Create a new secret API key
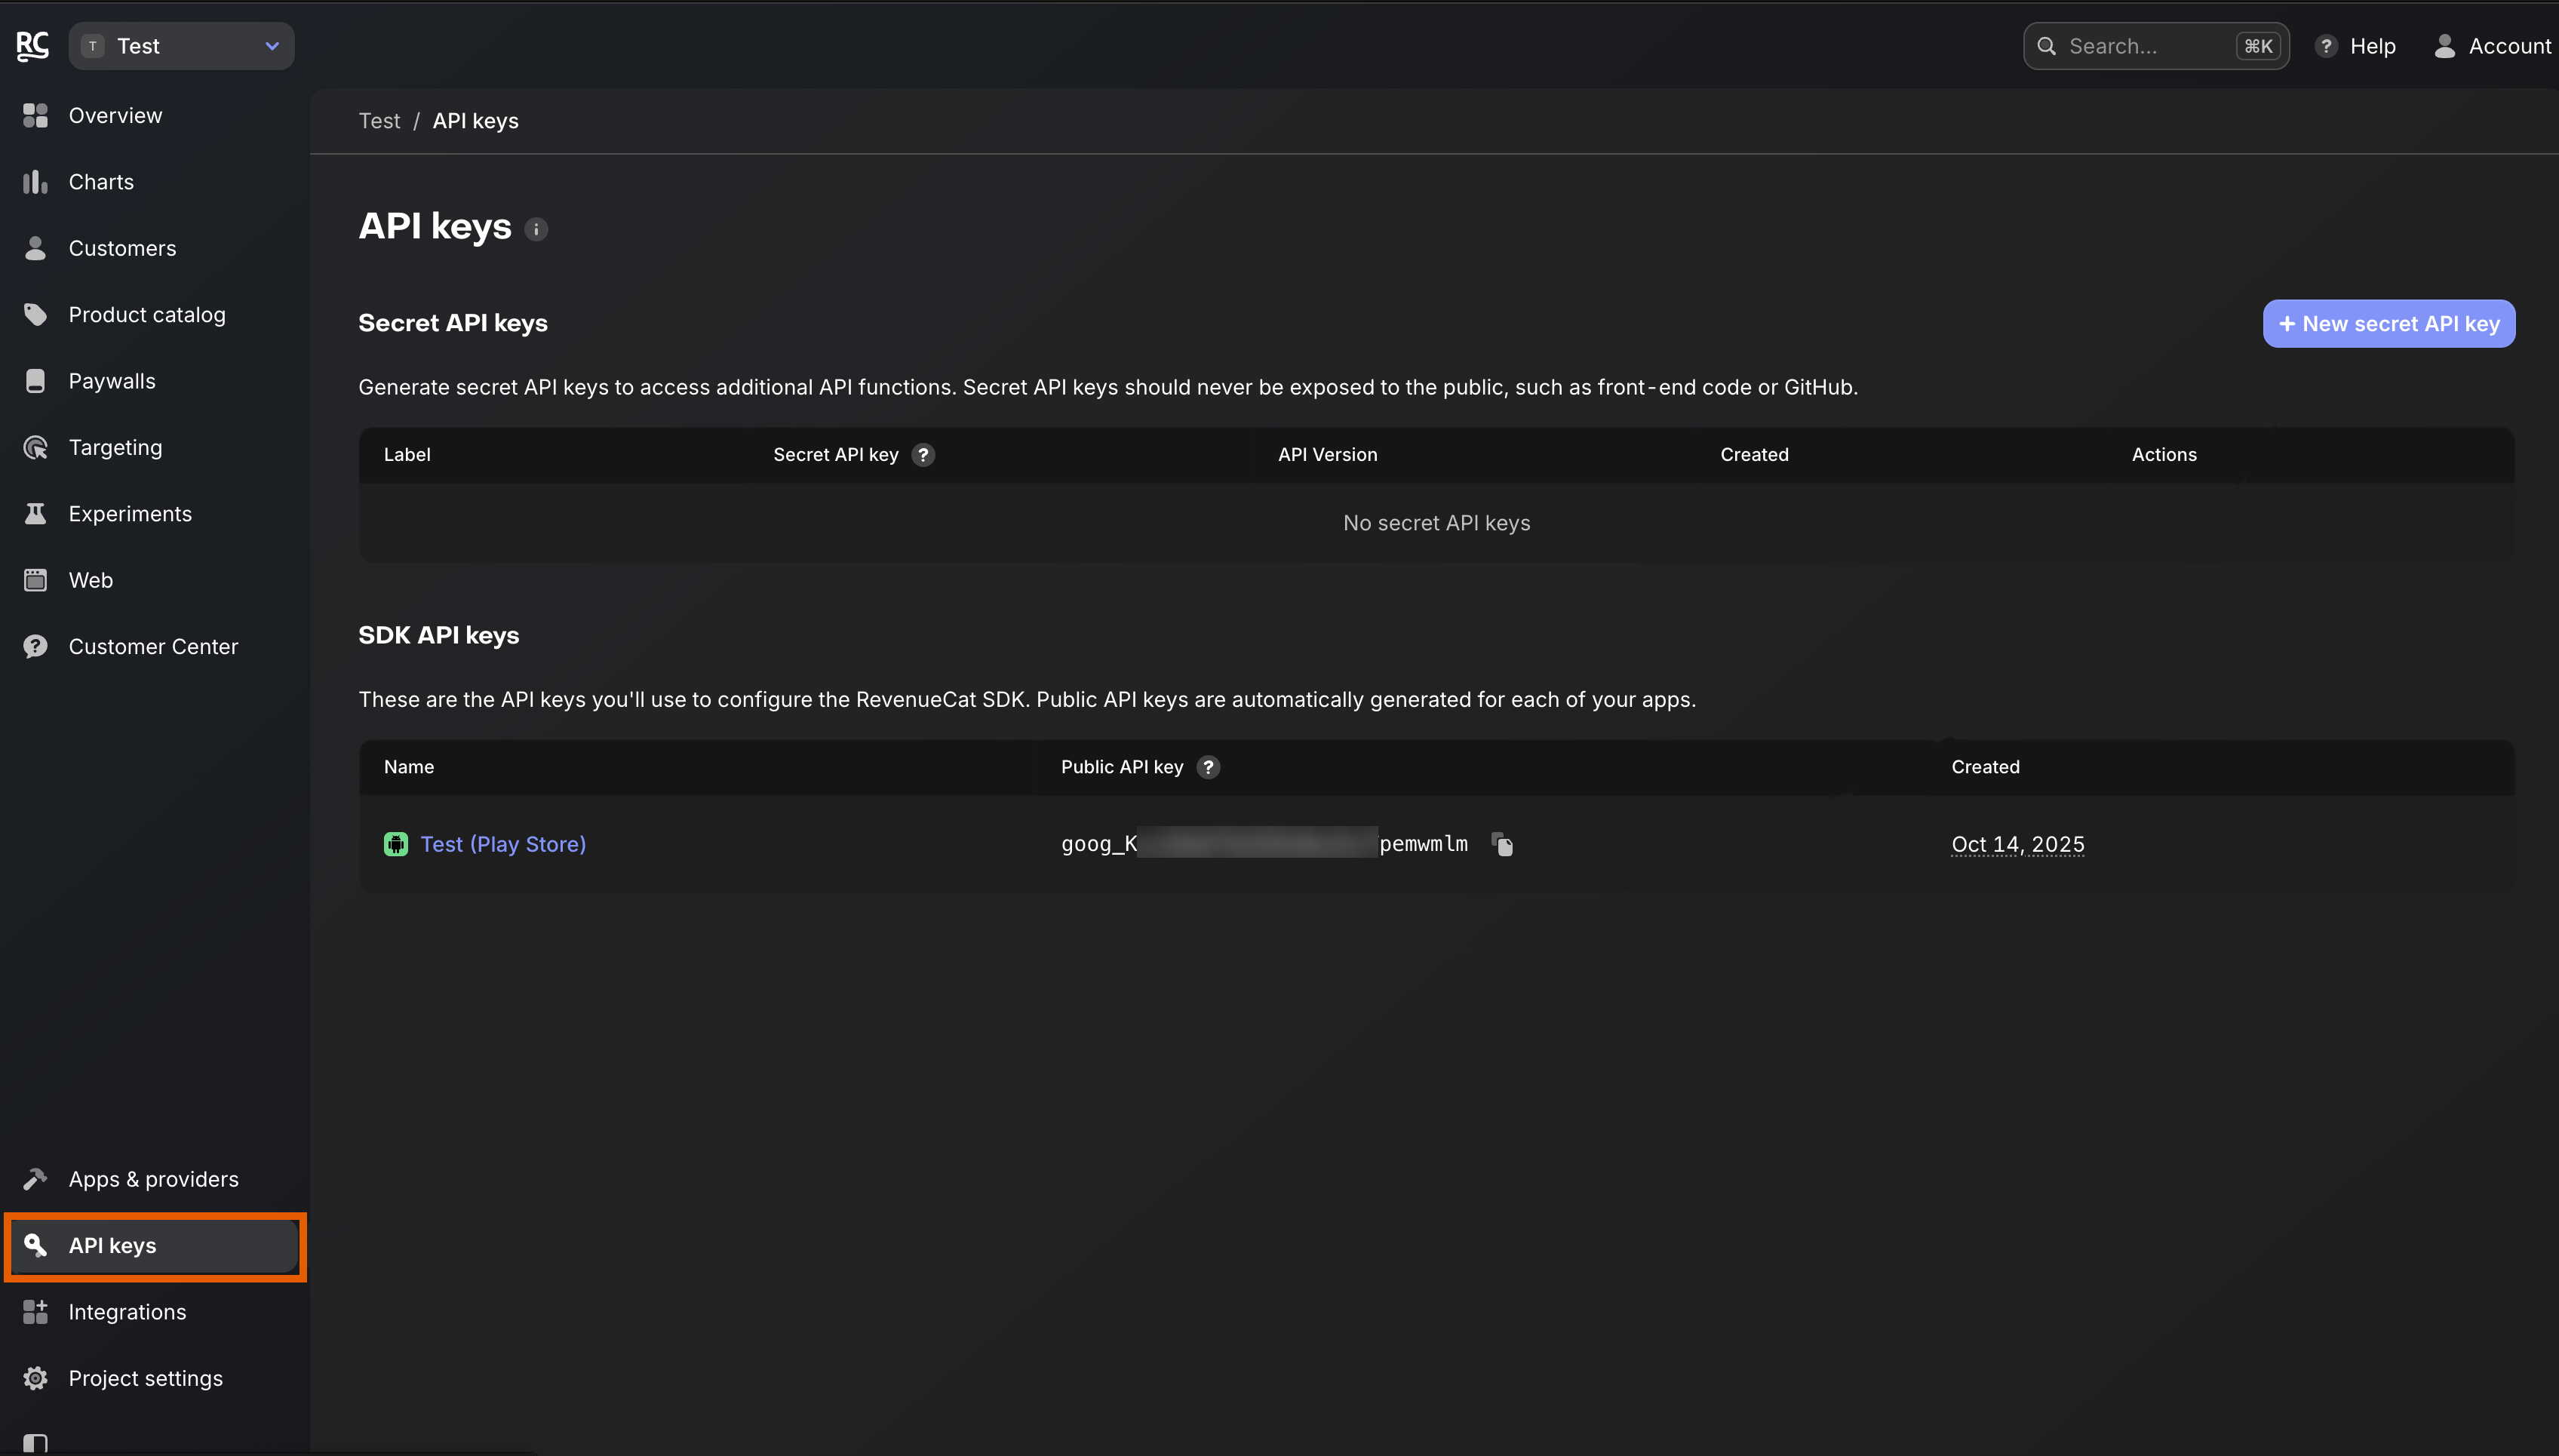This screenshot has width=2559, height=1456. tap(2388, 324)
